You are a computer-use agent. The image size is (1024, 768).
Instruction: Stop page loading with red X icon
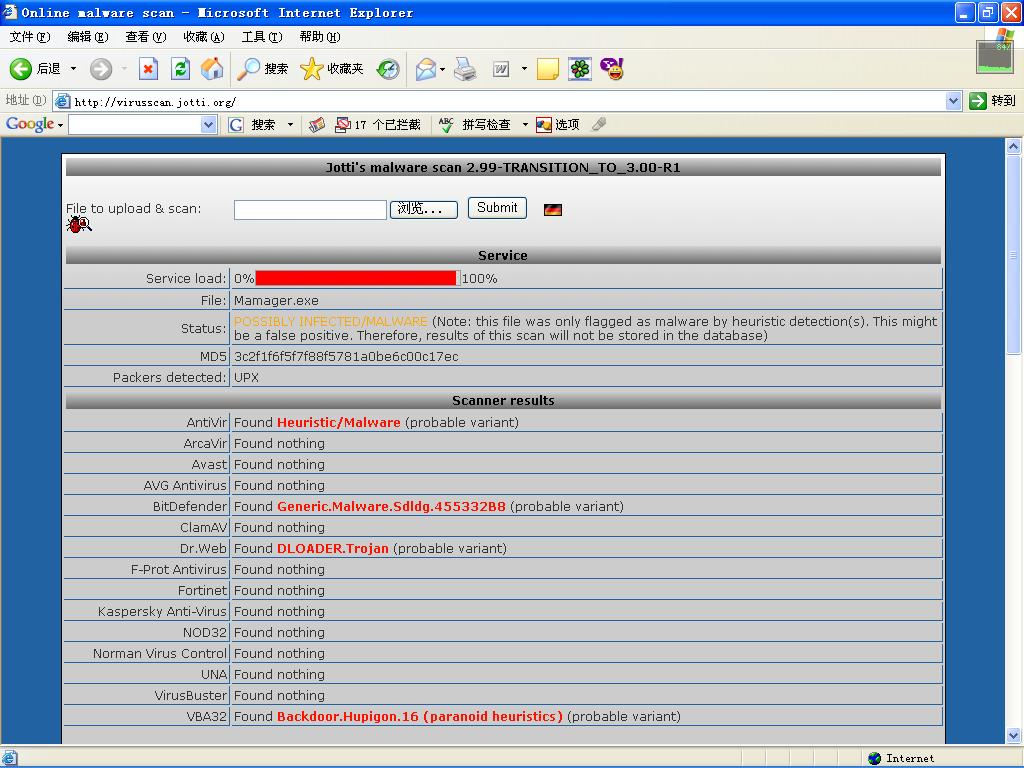[x=148, y=69]
